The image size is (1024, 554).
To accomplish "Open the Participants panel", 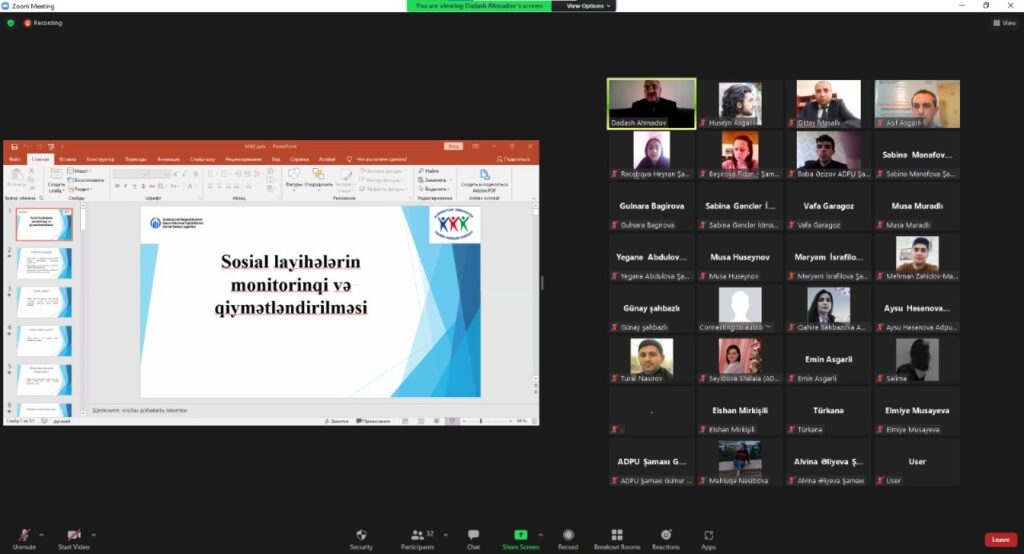I will 417,538.
